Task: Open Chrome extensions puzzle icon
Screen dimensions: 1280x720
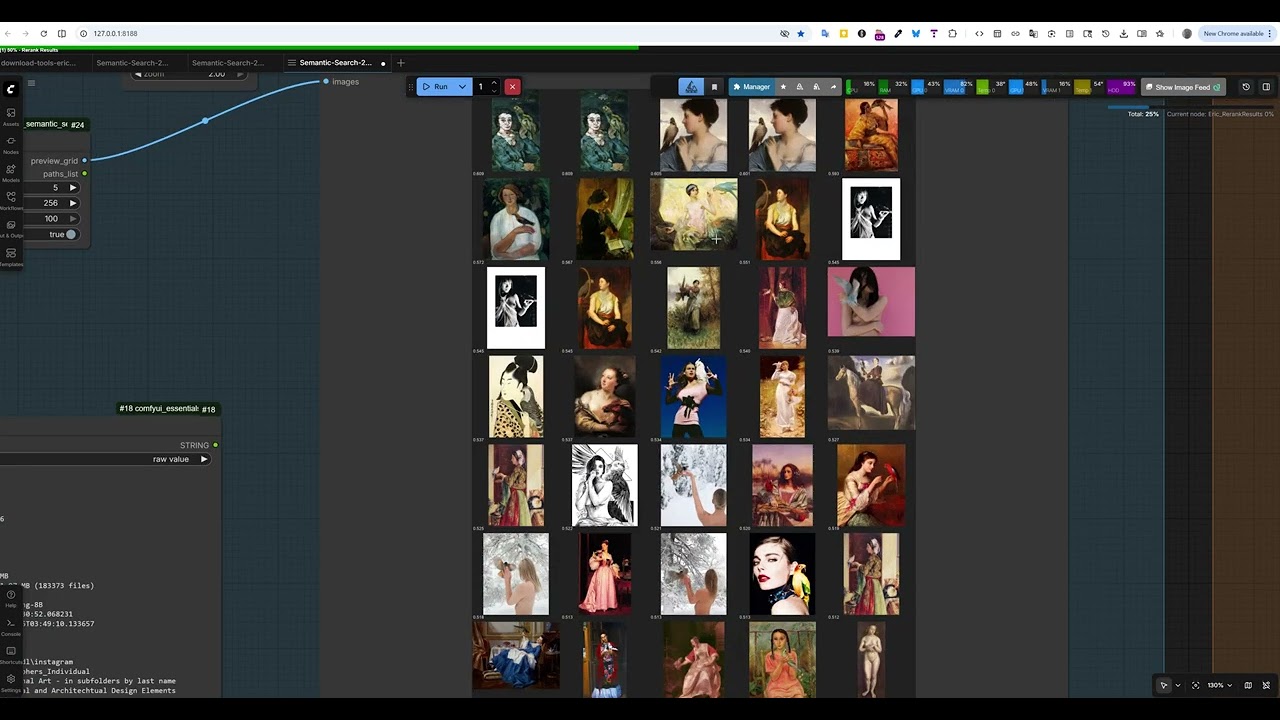Action: point(952,33)
